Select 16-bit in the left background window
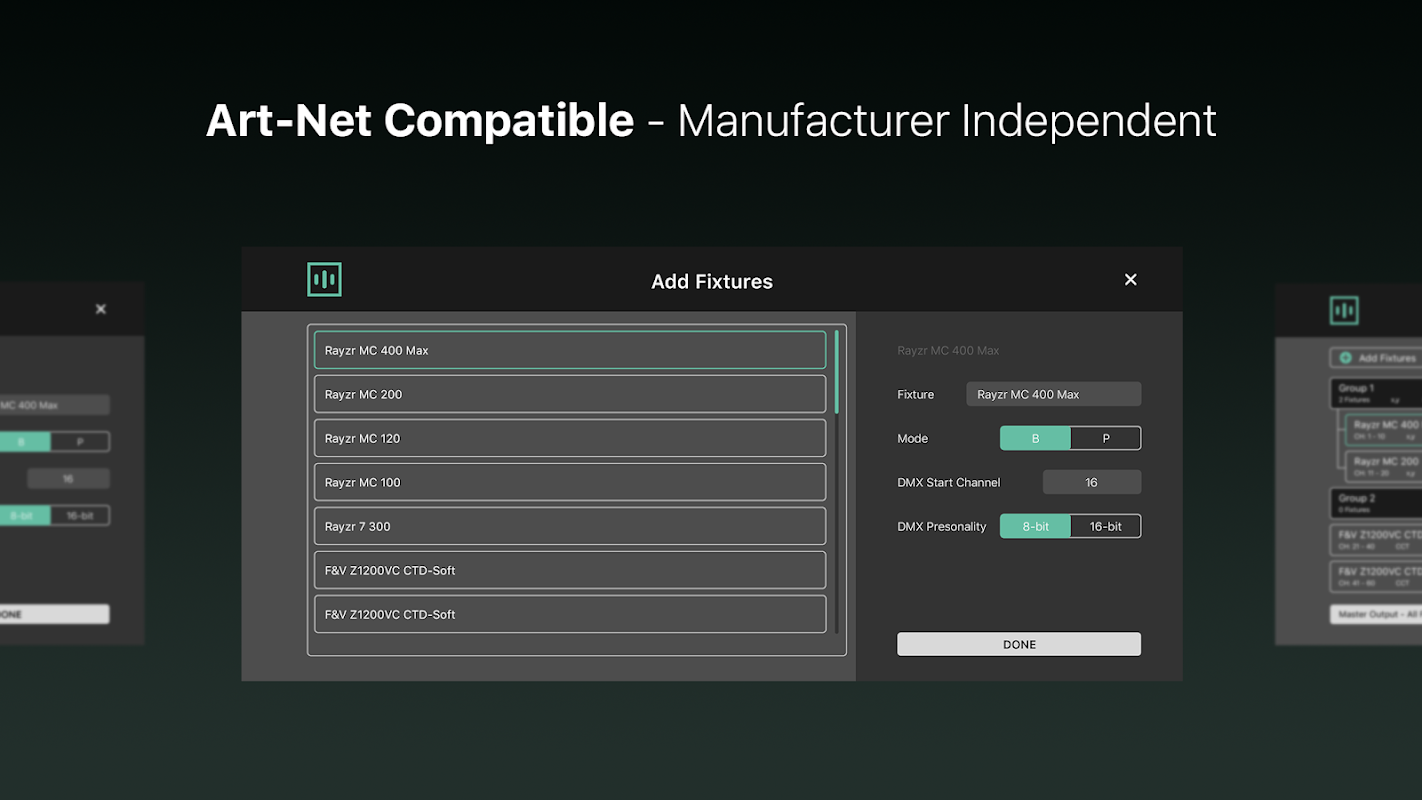The height and width of the screenshot is (800, 1422). [x=80, y=516]
